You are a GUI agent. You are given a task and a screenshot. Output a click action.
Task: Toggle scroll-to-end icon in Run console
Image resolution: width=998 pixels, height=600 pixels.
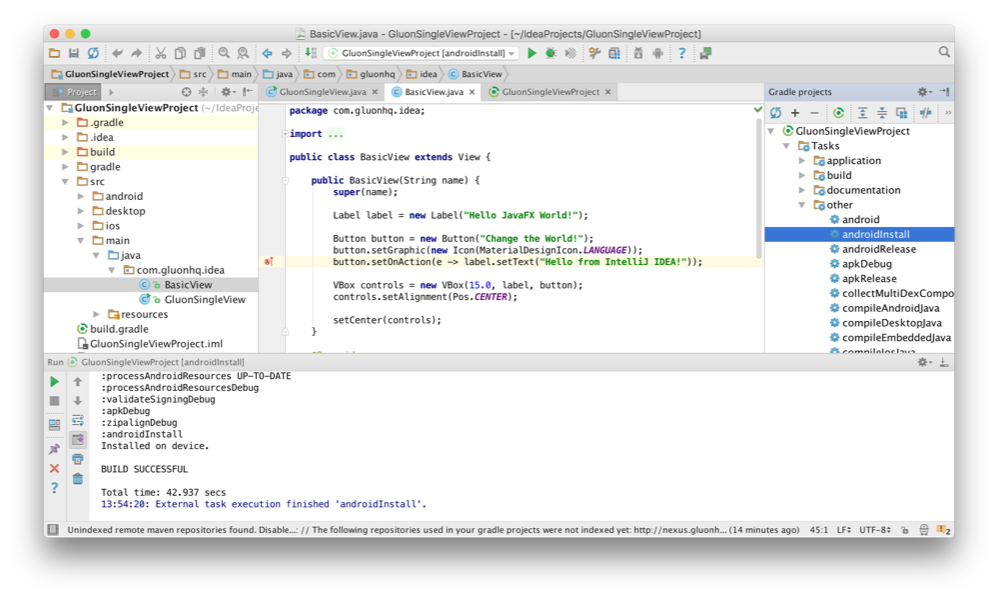(78, 440)
